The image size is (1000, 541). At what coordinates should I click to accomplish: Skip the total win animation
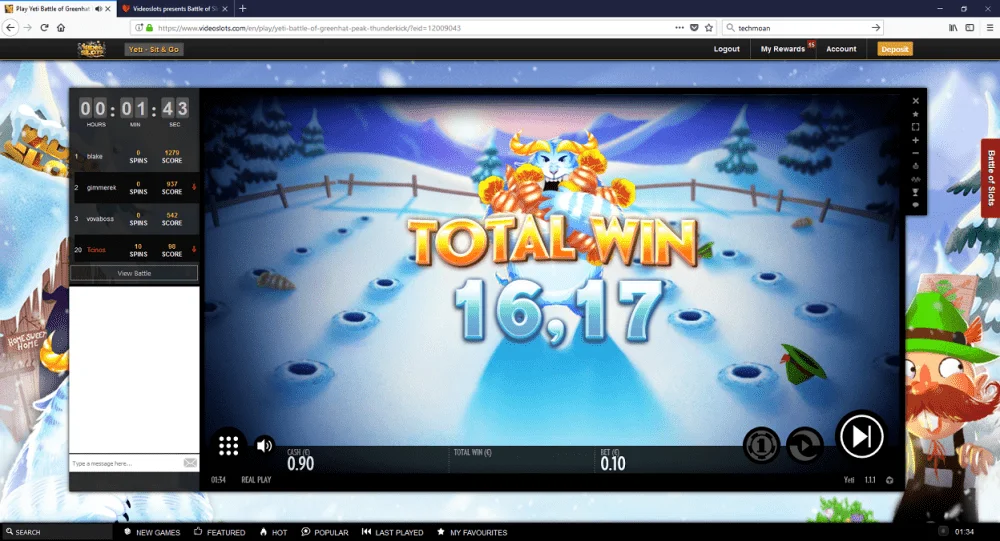click(861, 436)
